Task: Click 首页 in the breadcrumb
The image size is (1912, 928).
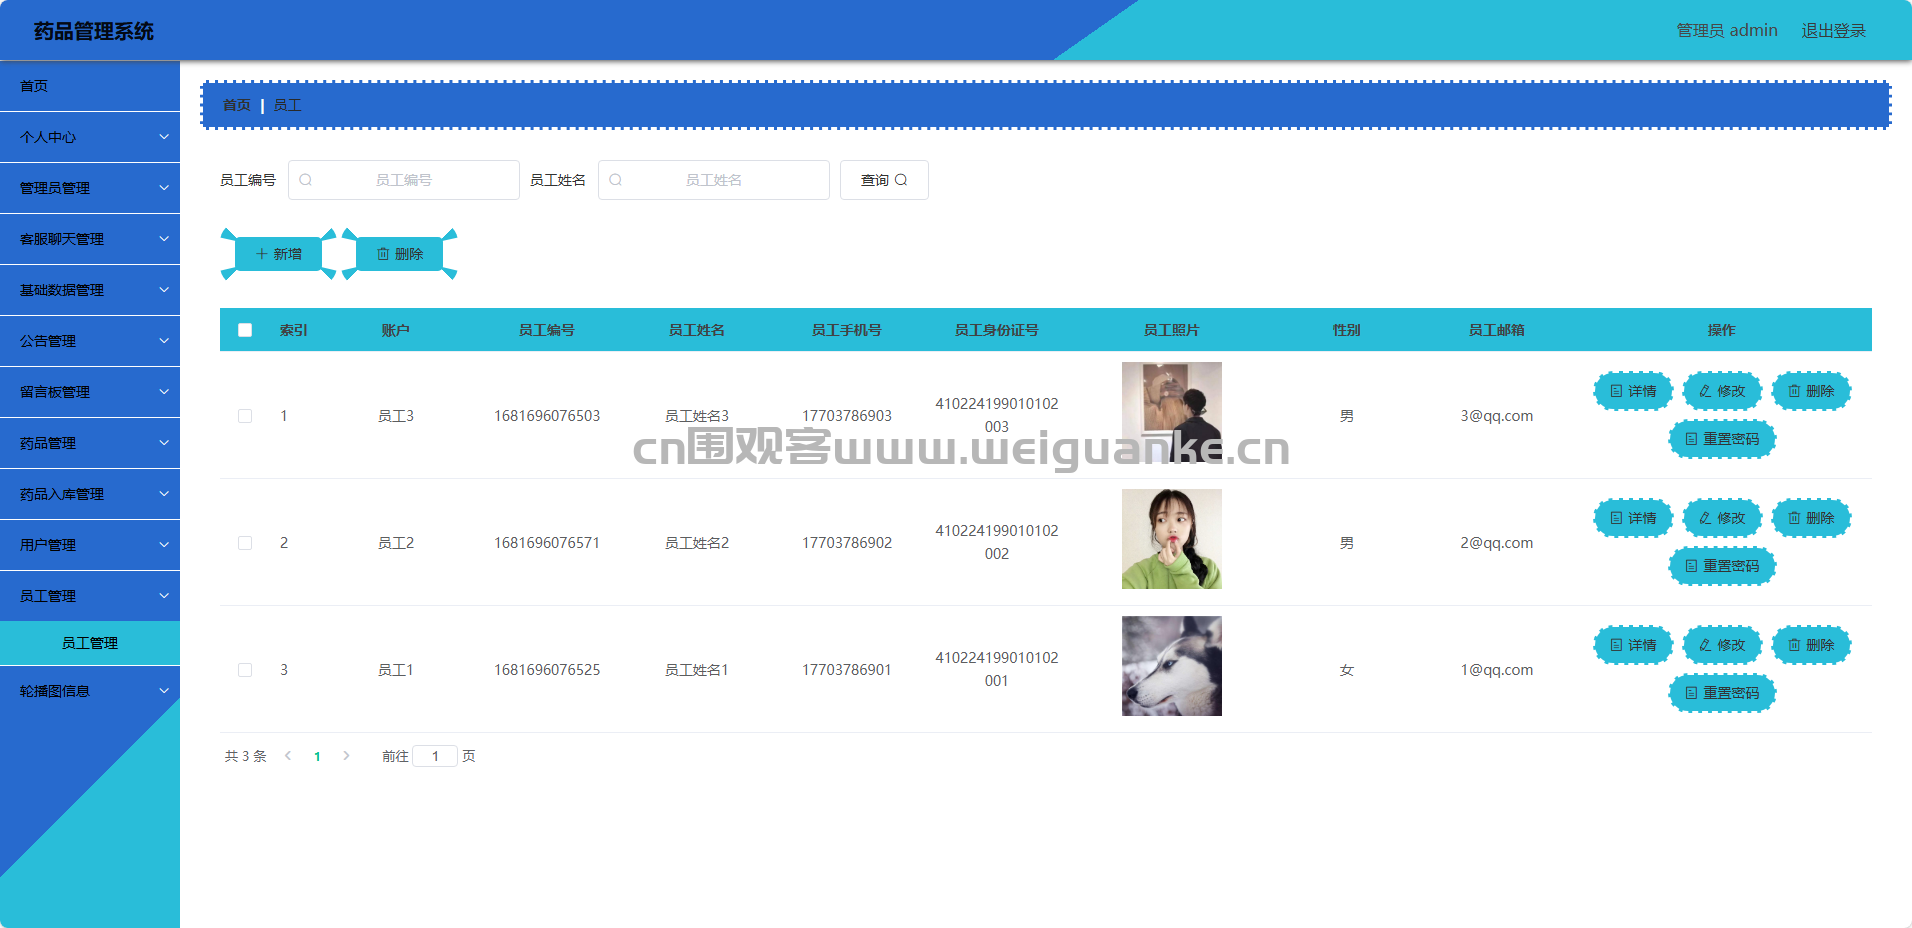Action: [x=237, y=105]
